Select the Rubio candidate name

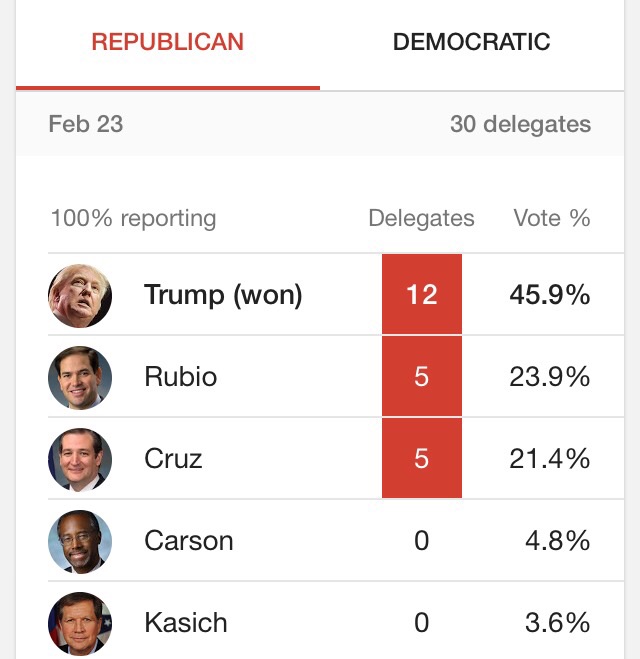[180, 377]
